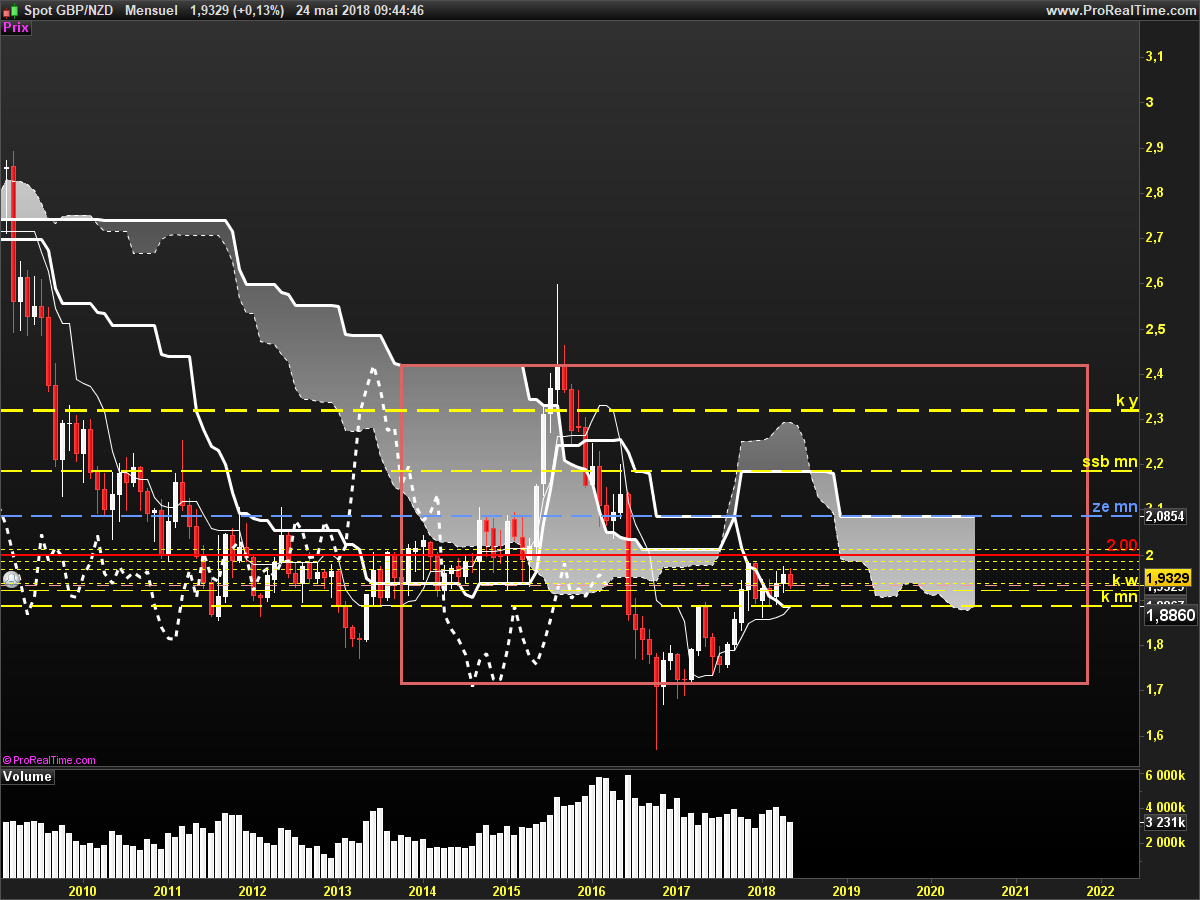This screenshot has height=900, width=1200.
Task: Click the 2022 year on time axis
Action: (x=1101, y=890)
